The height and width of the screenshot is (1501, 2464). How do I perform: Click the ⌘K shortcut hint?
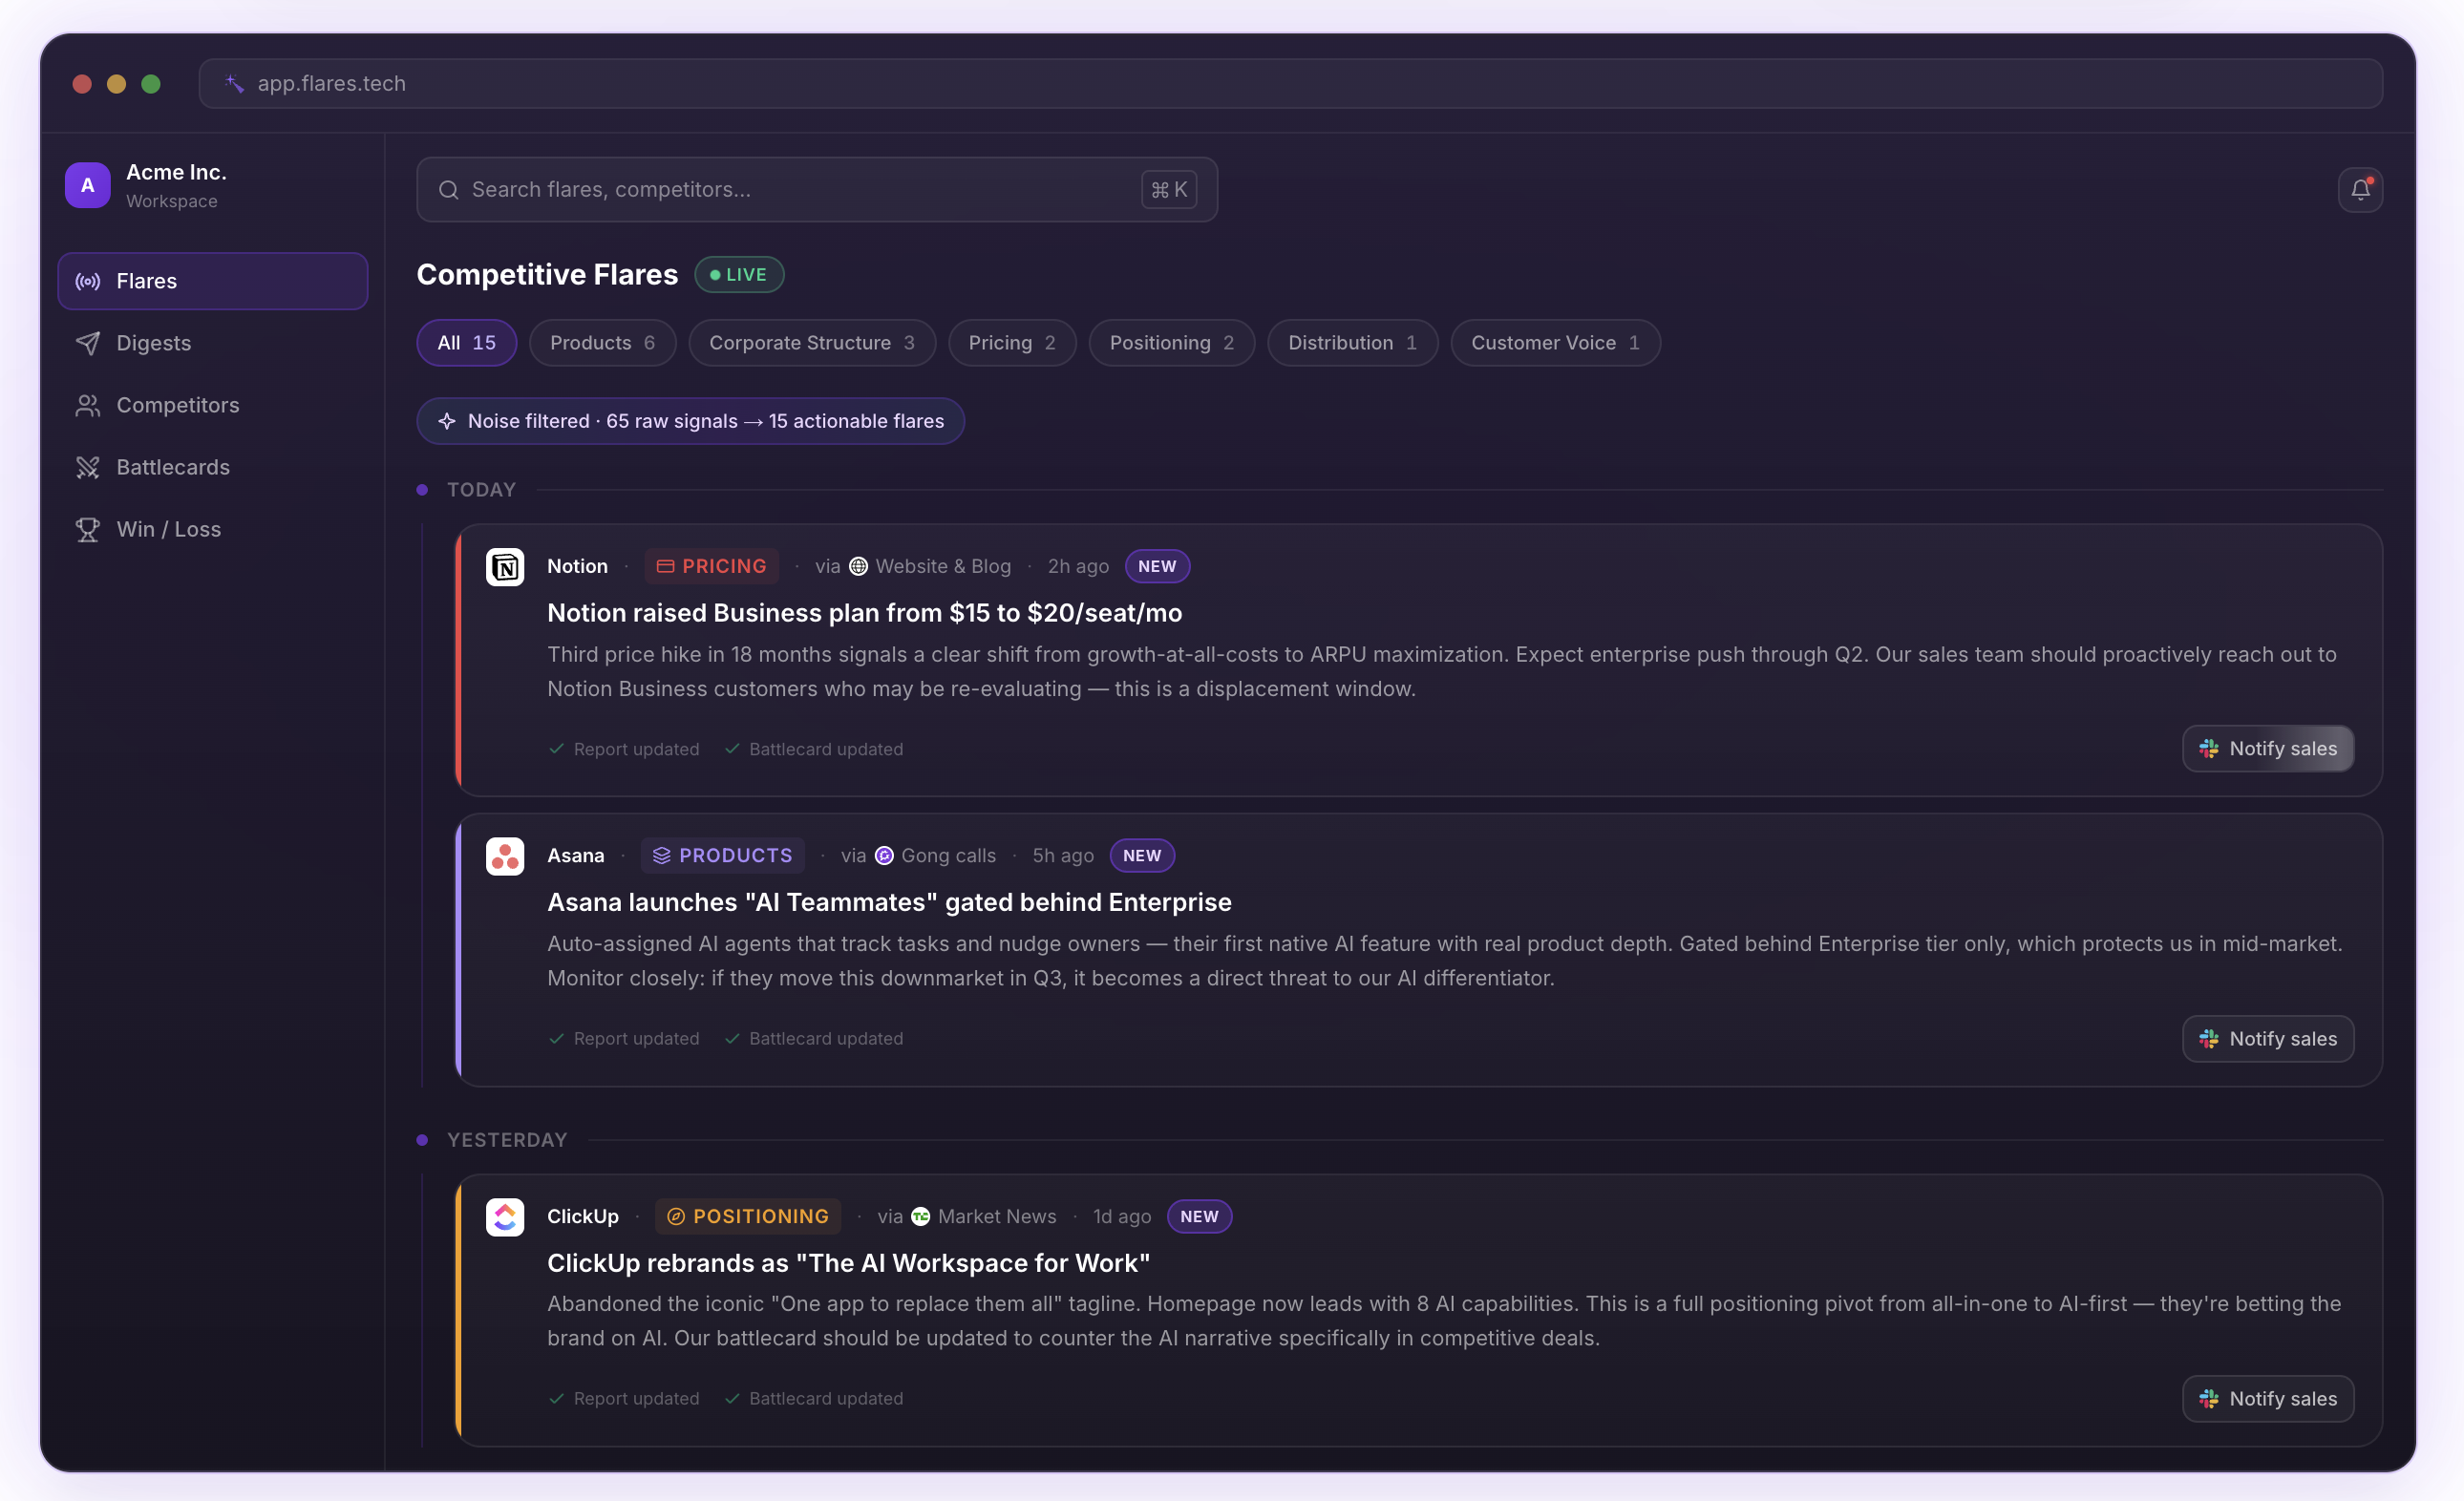(1169, 189)
